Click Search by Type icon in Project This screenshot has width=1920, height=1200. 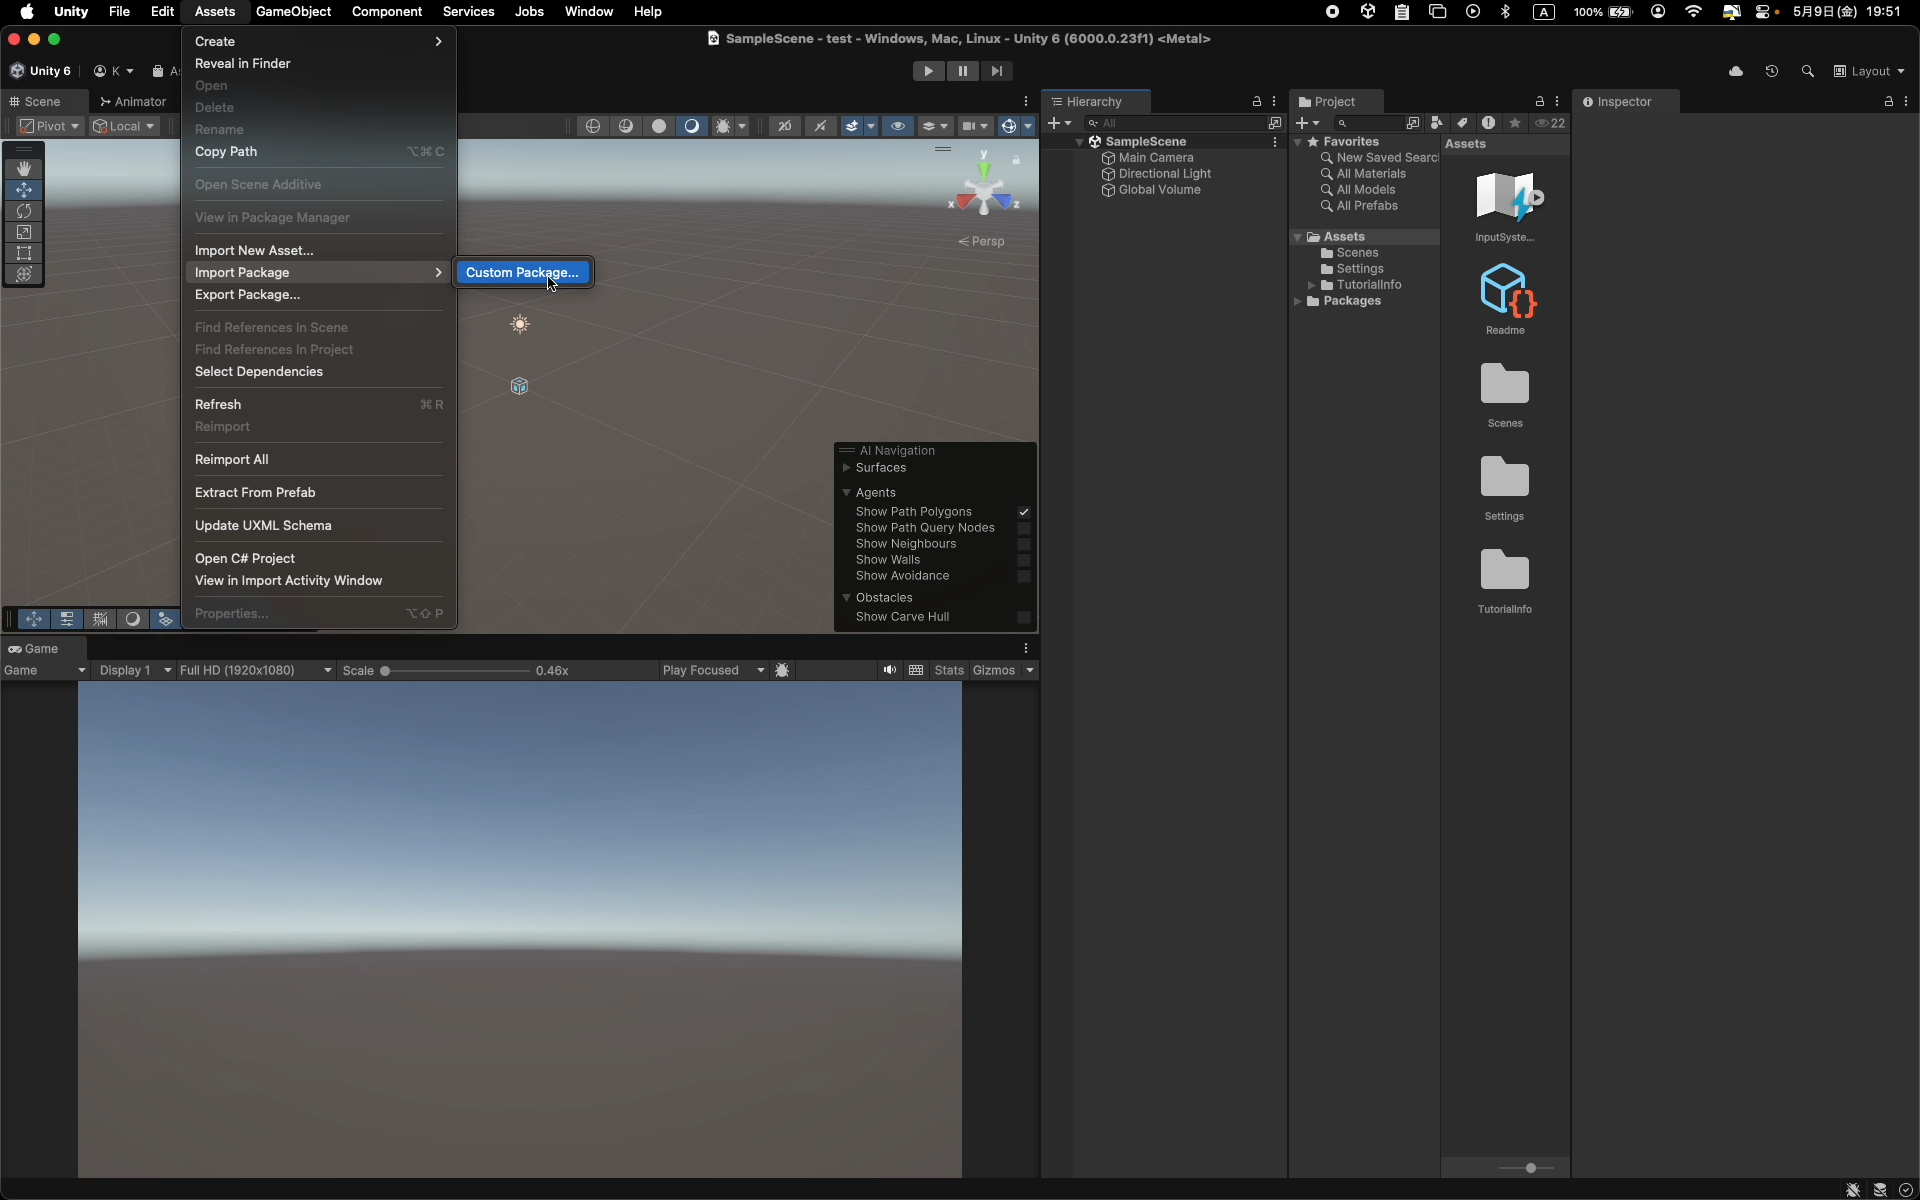click(1437, 123)
